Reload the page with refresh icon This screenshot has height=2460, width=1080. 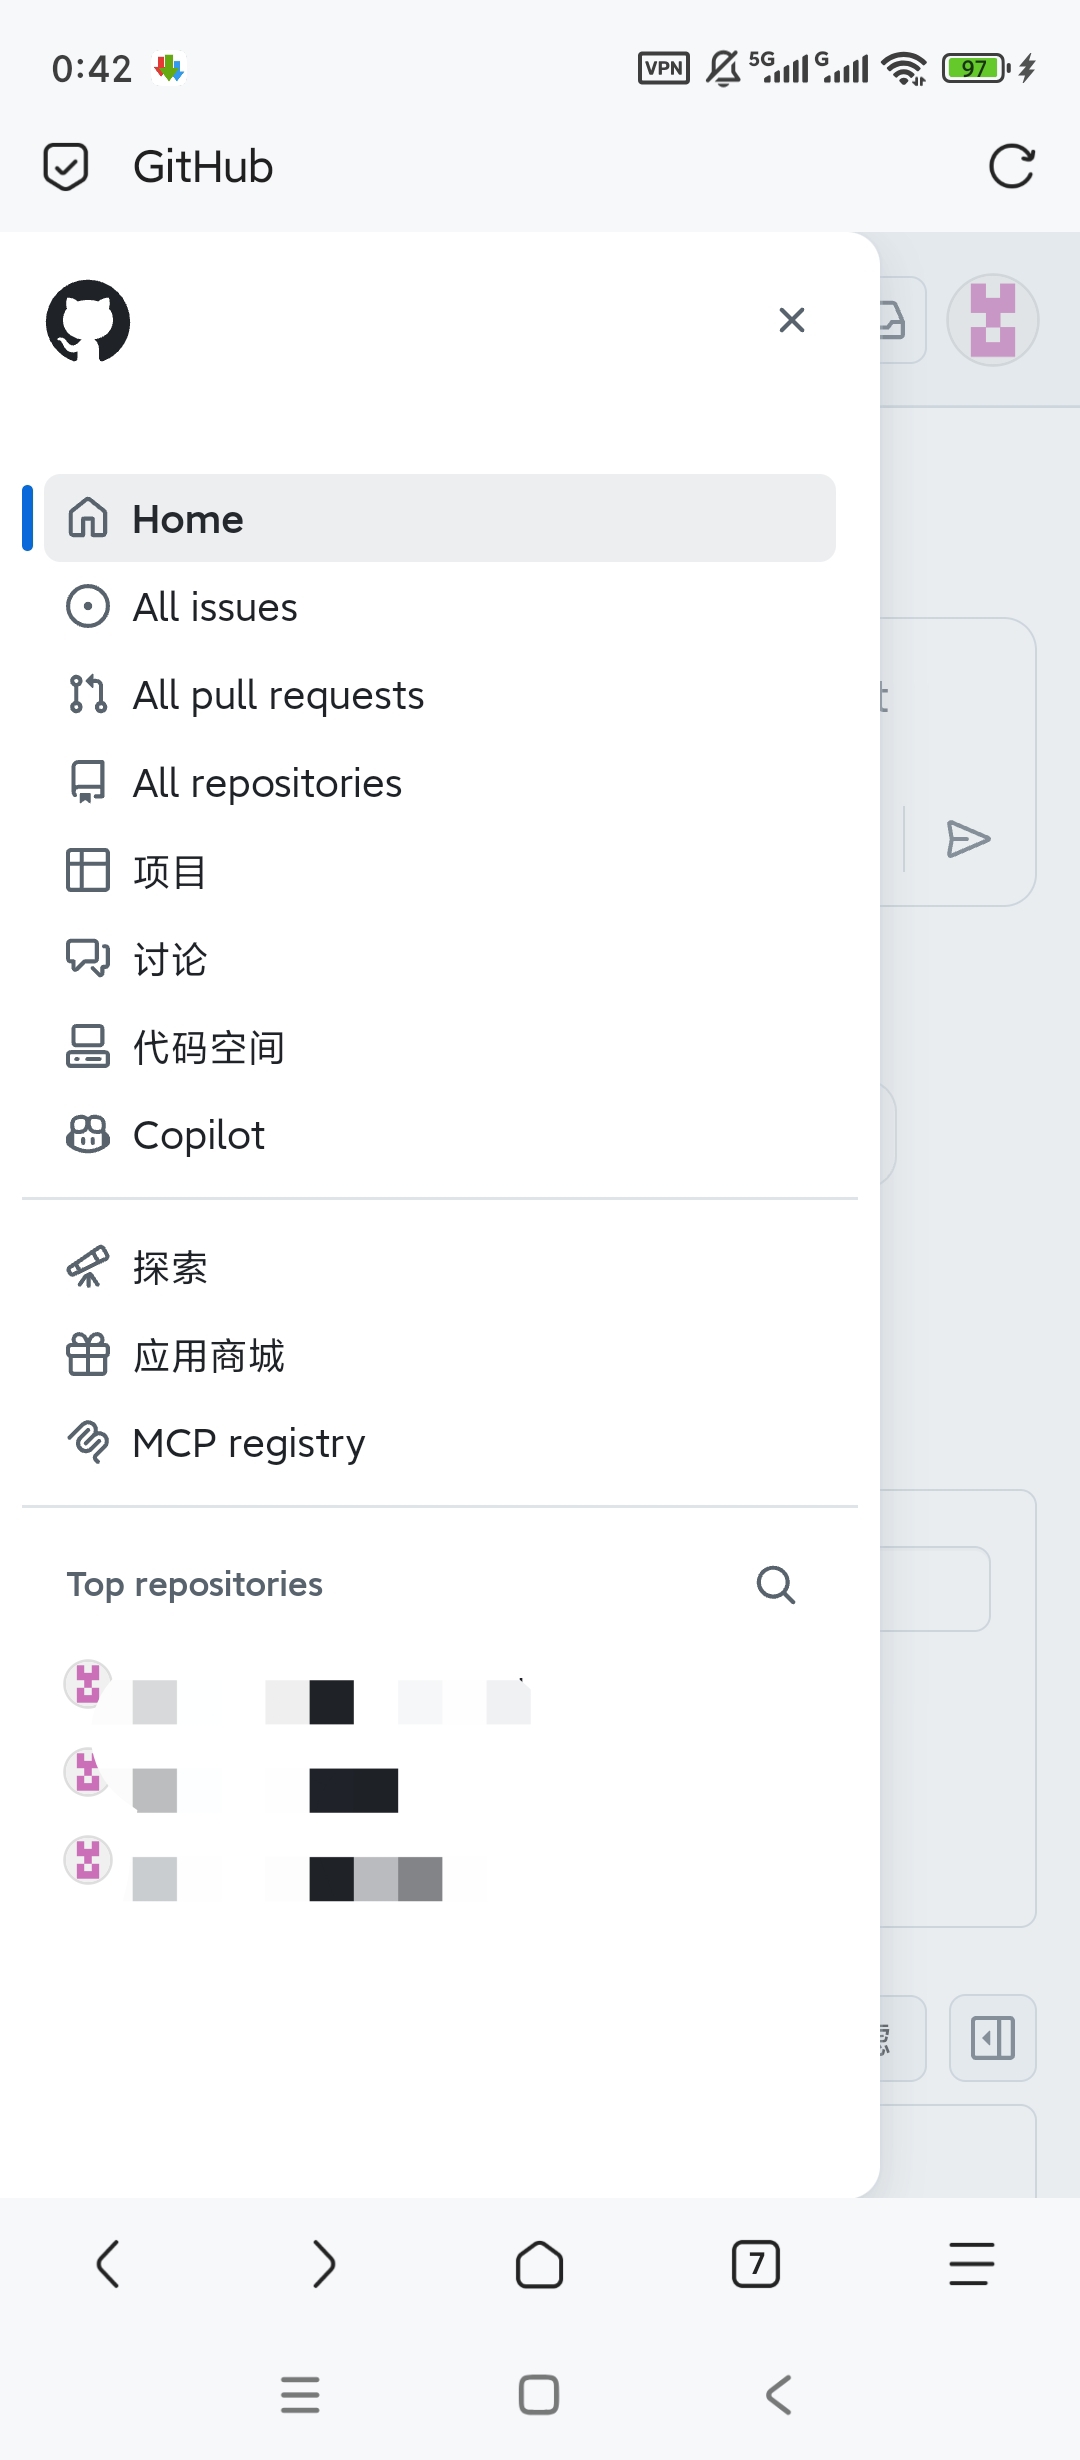click(x=1011, y=166)
